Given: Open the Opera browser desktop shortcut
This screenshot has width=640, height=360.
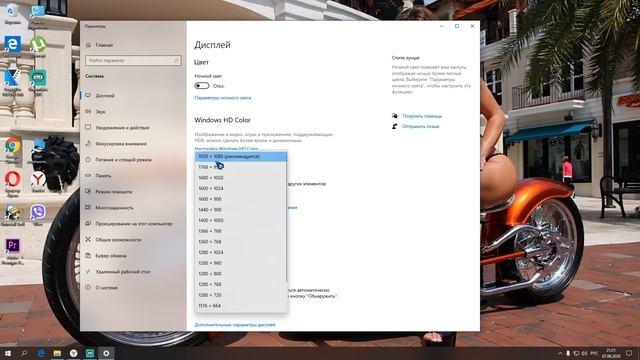Looking at the screenshot, I should 13,182.
